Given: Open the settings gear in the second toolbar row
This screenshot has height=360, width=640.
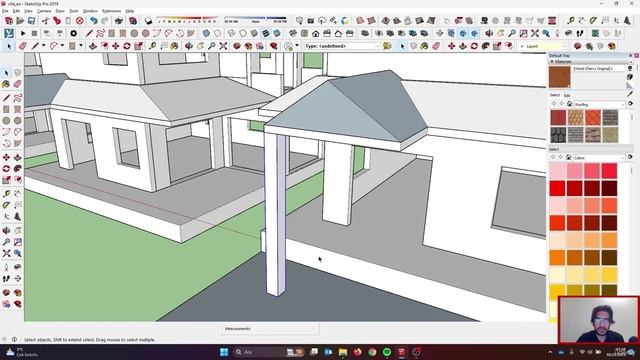Looking at the screenshot, I should pyautogui.click(x=73, y=33).
